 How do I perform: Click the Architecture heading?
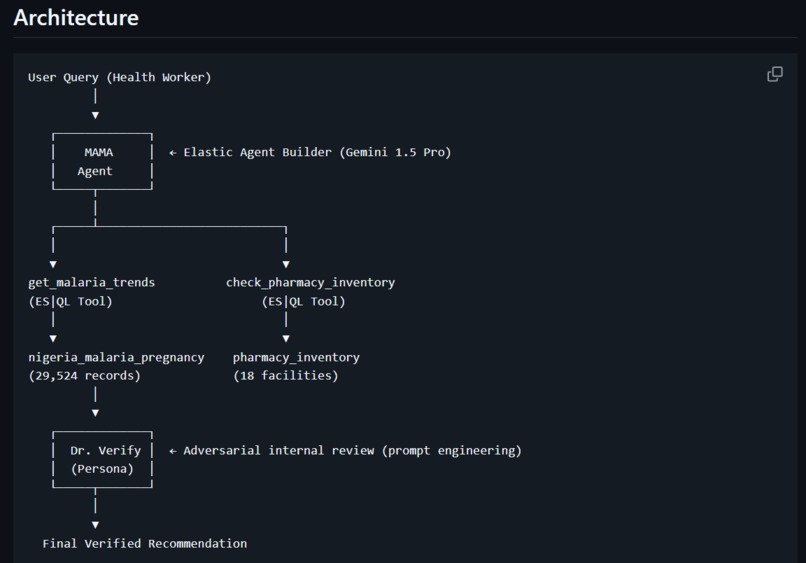(76, 18)
